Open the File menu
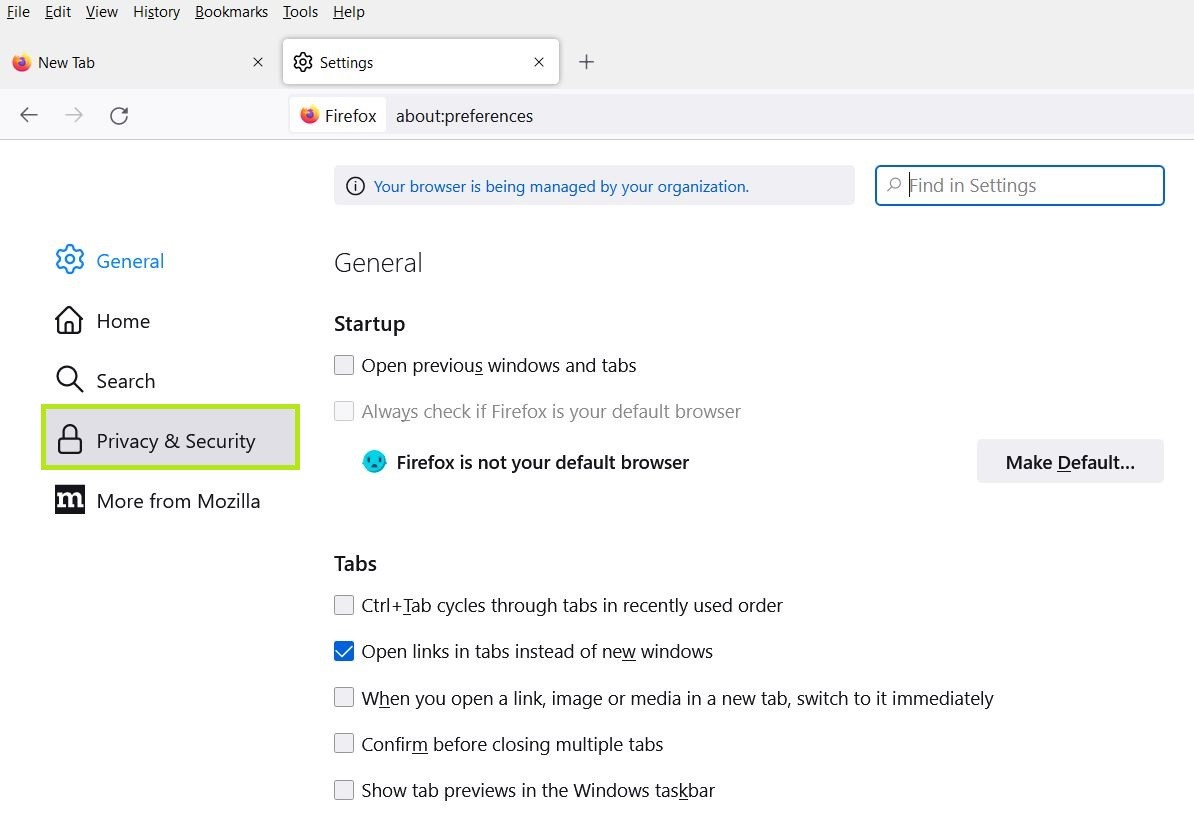Image resolution: width=1194 pixels, height=831 pixels. tap(18, 12)
